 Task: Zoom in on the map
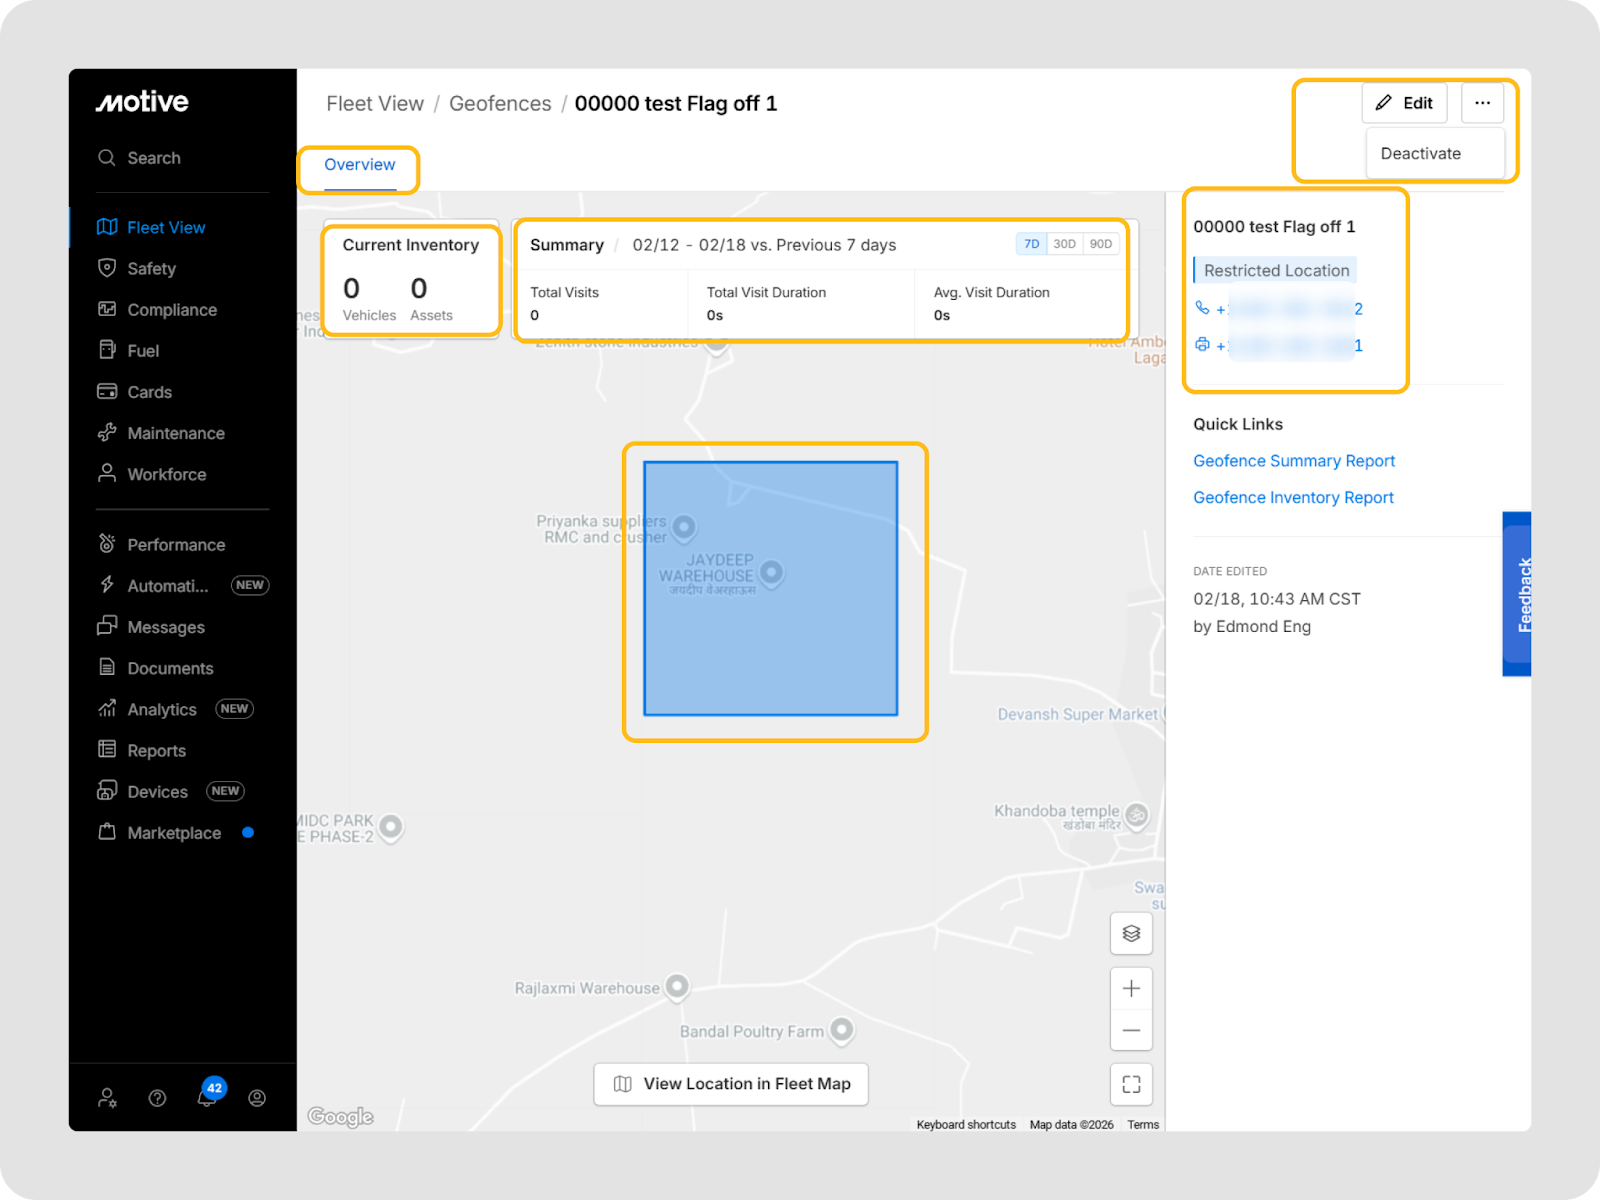[x=1131, y=988]
